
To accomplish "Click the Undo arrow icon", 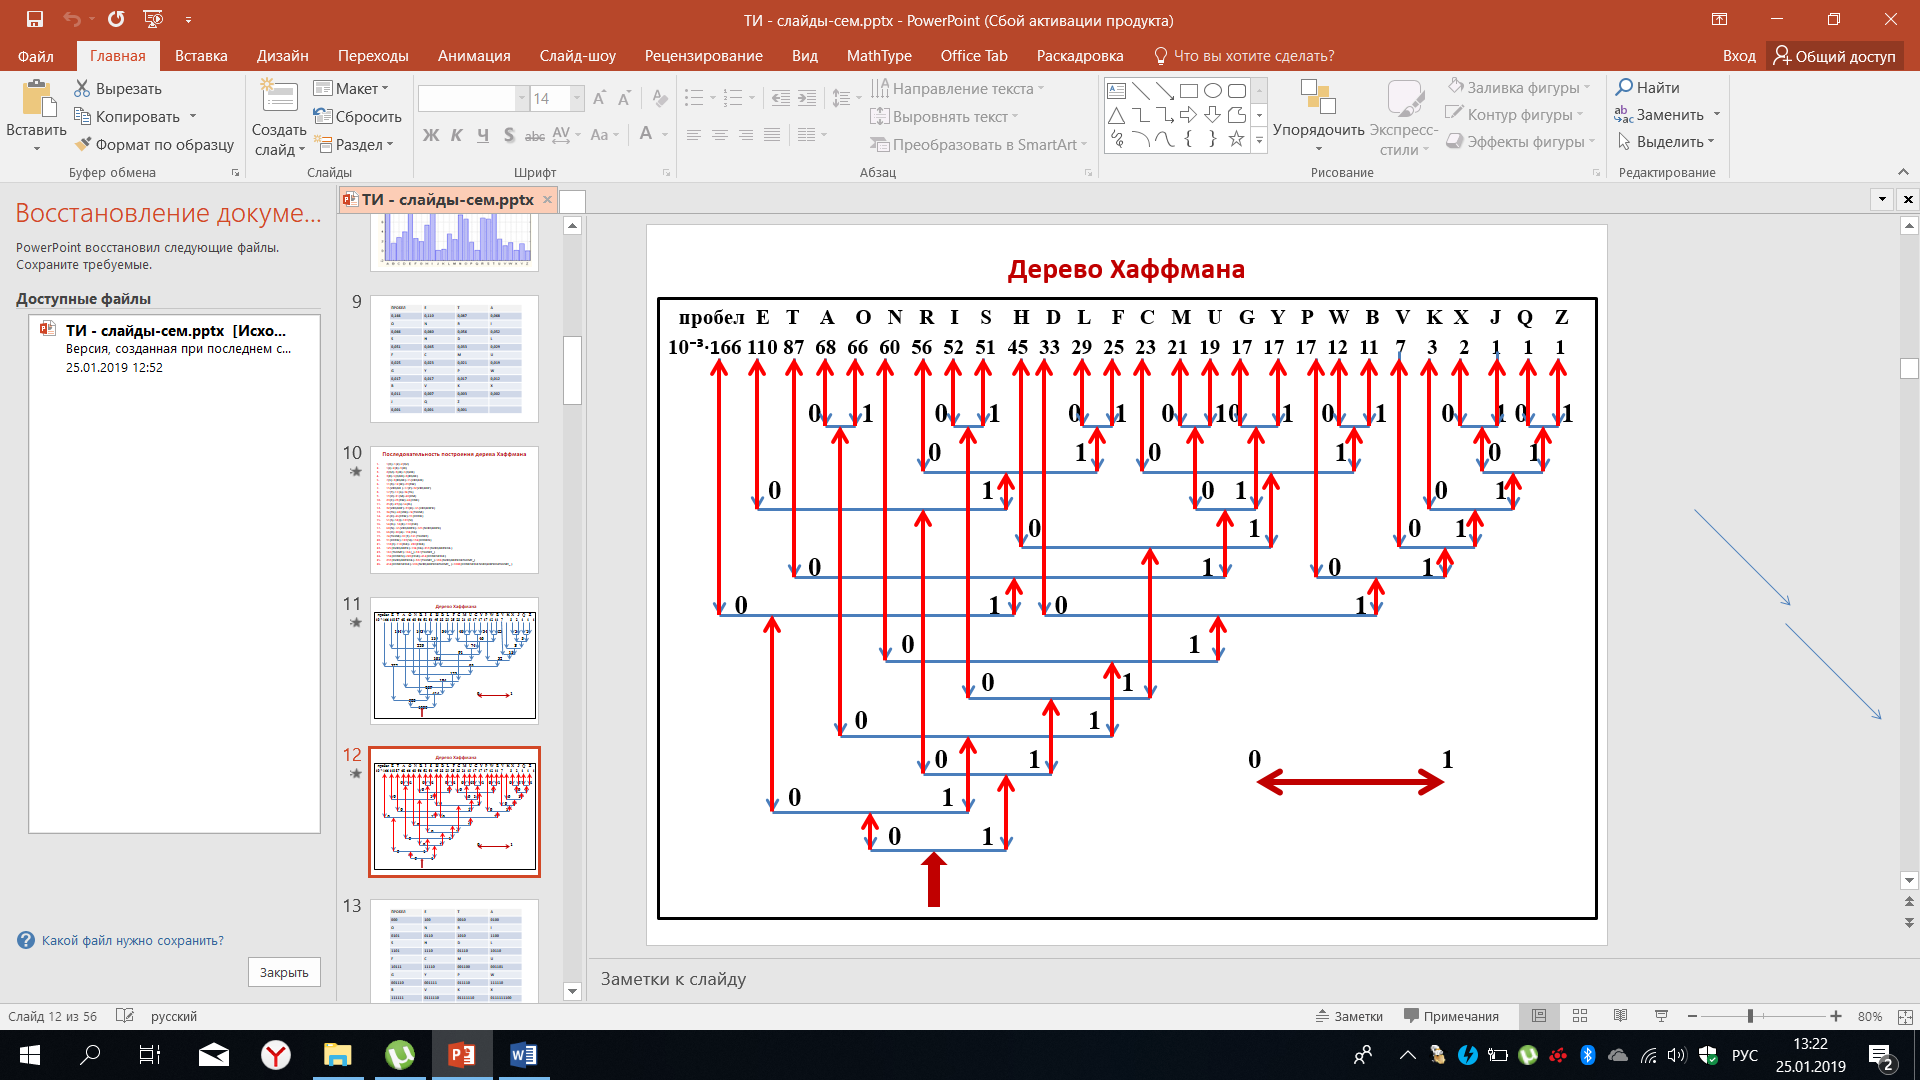I will pos(72,19).
